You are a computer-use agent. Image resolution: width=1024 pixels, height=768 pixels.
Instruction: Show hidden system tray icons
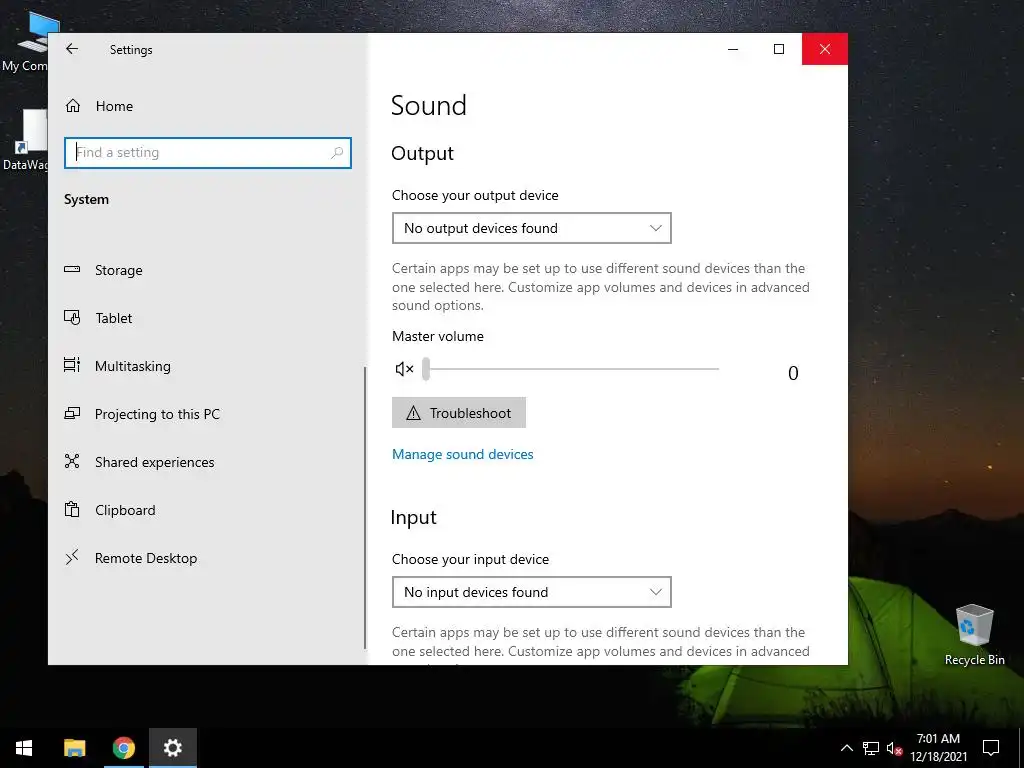(846, 748)
